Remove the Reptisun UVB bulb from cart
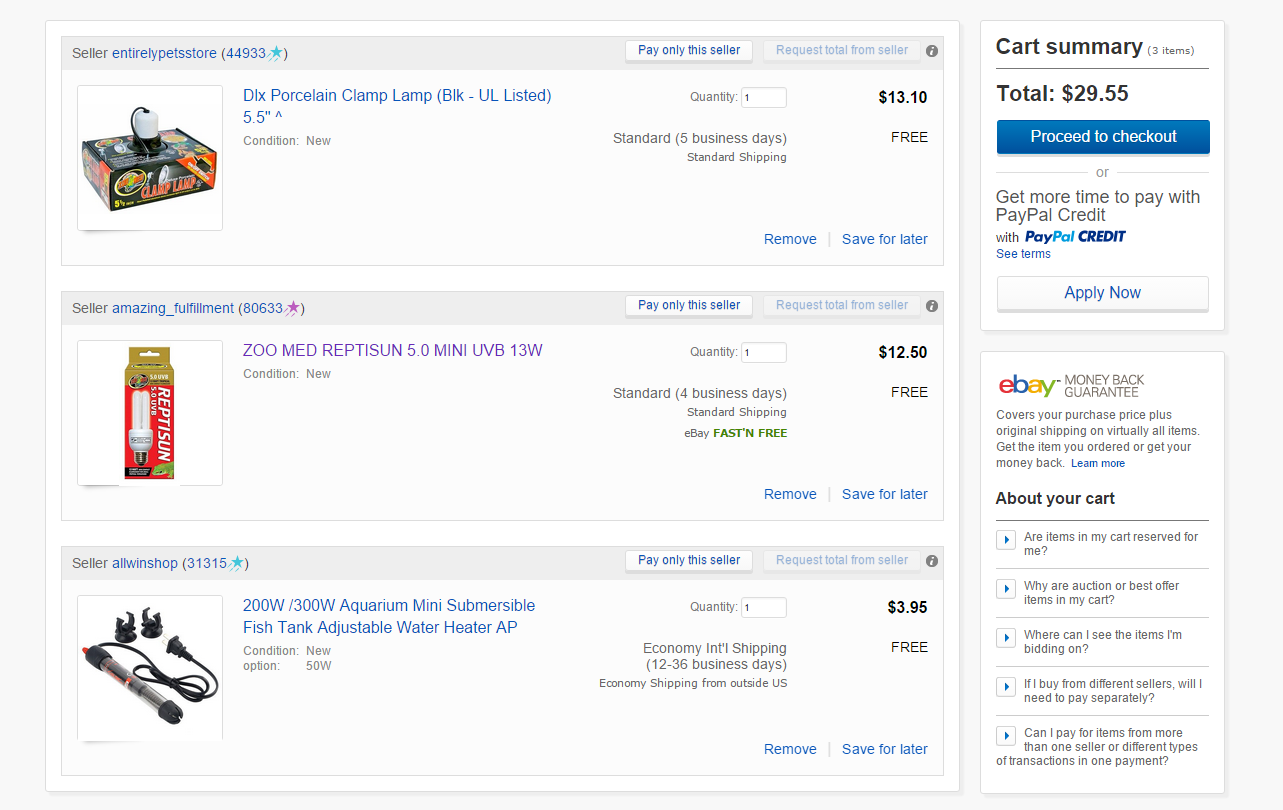Screen dimensions: 1283x810 tap(790, 494)
